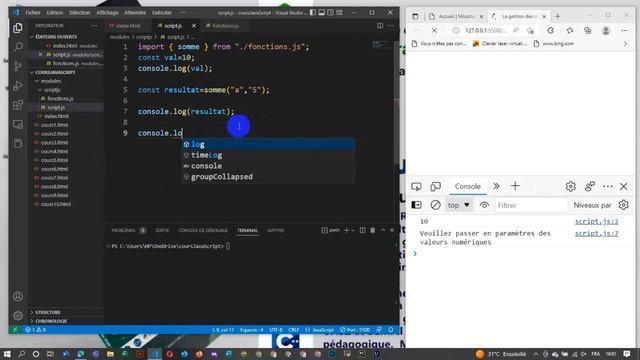The width and height of the screenshot is (640, 360).
Task: Split the terminal panel
Action: 362,230
